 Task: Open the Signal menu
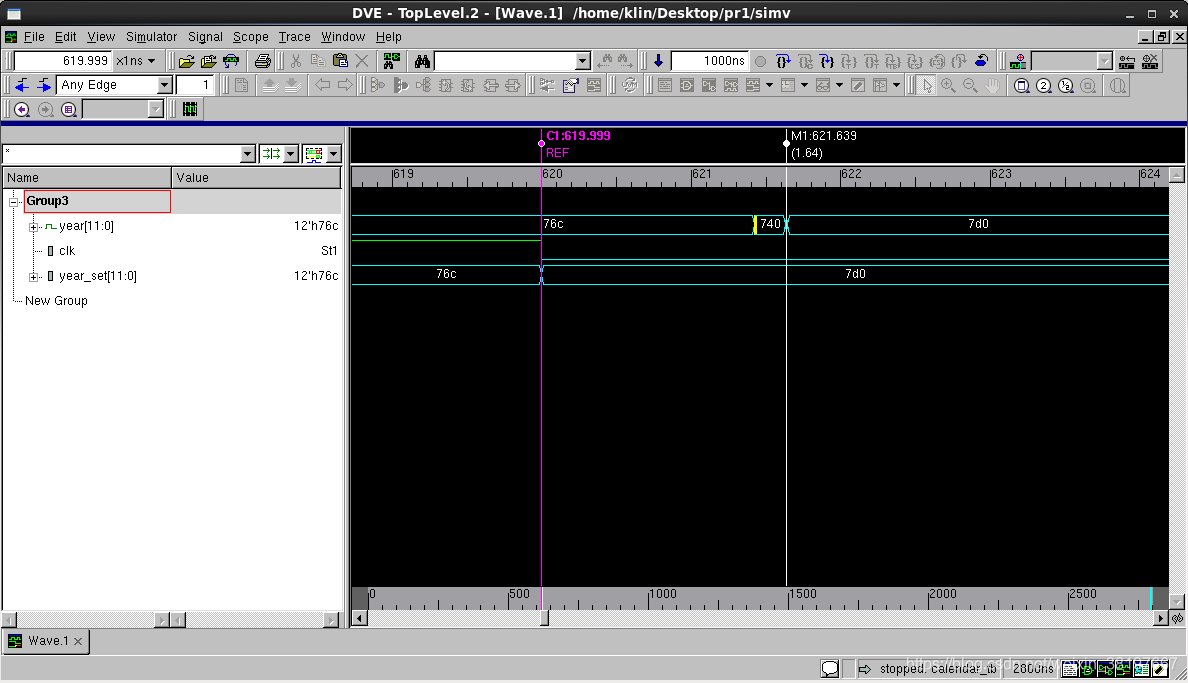pyautogui.click(x=205, y=36)
